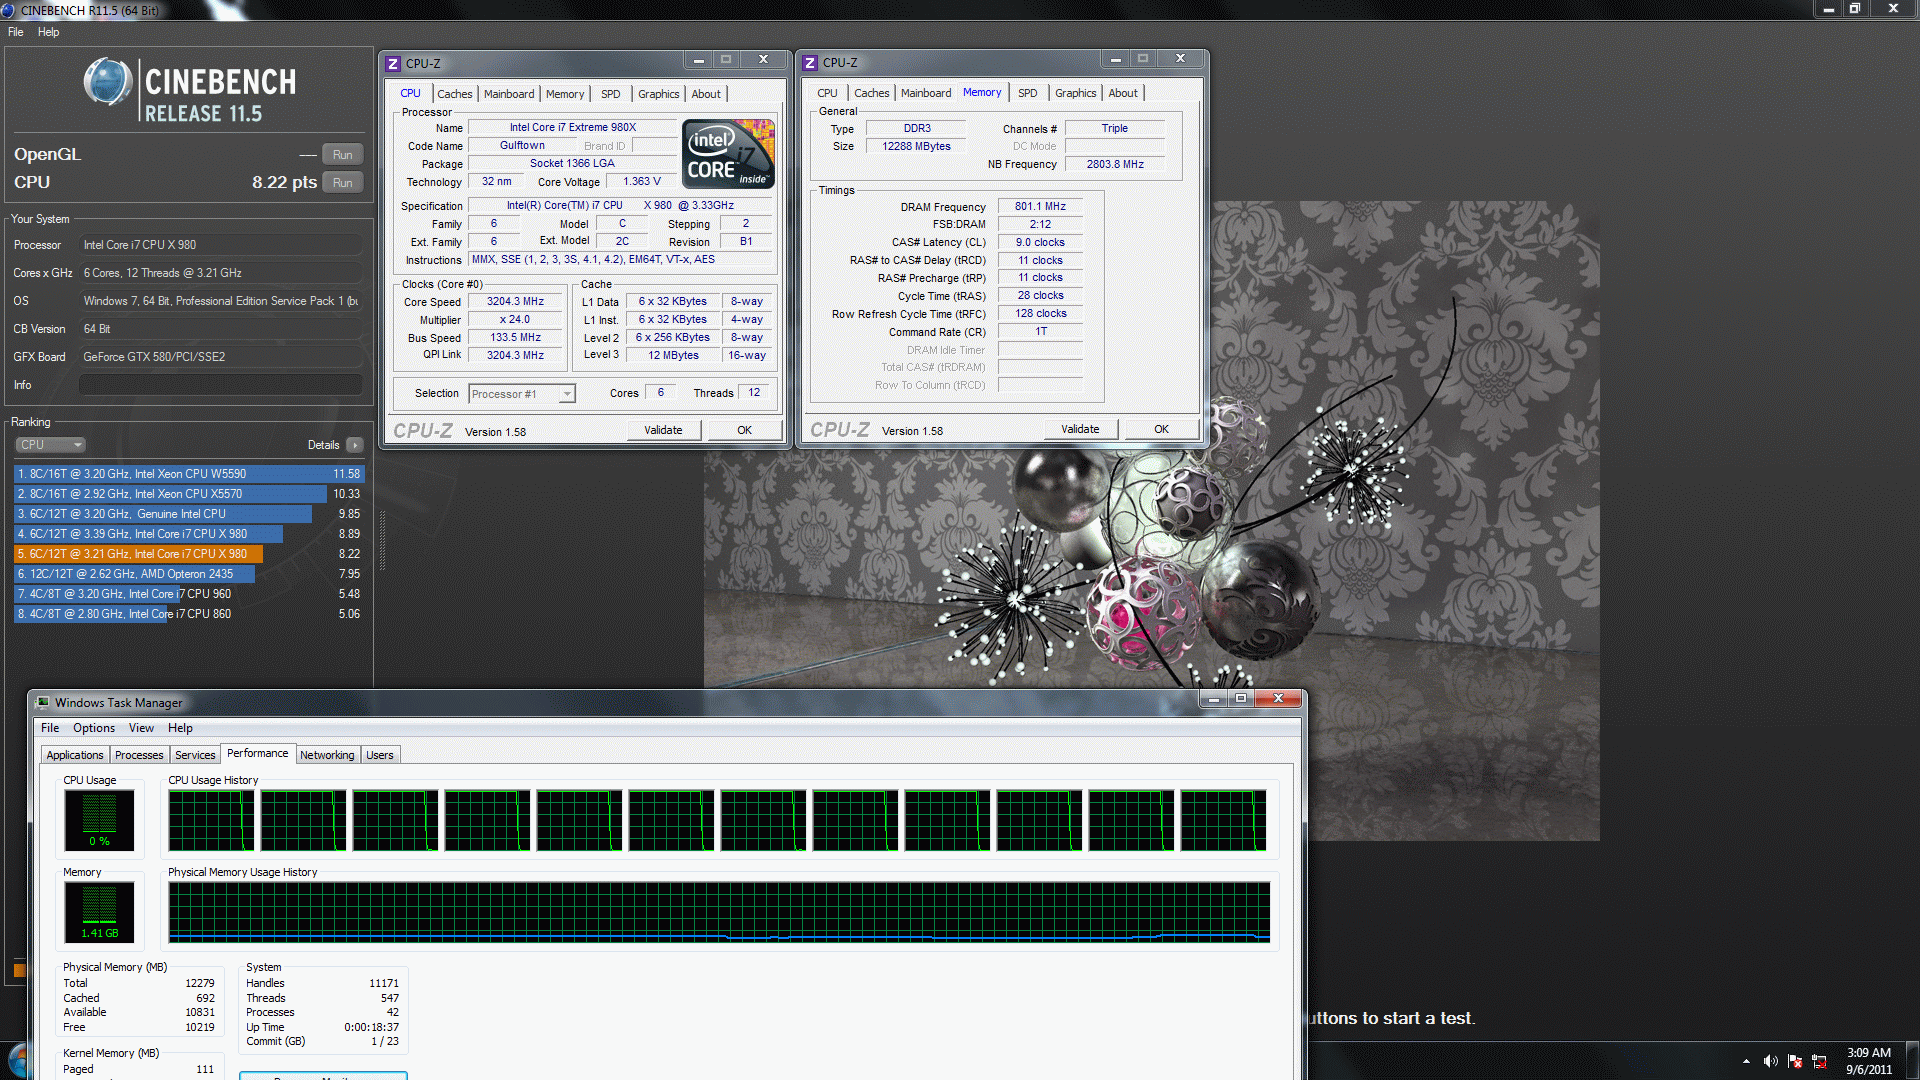Switch to Networking tab in Task Manager
The width and height of the screenshot is (1920, 1080).
(x=327, y=755)
